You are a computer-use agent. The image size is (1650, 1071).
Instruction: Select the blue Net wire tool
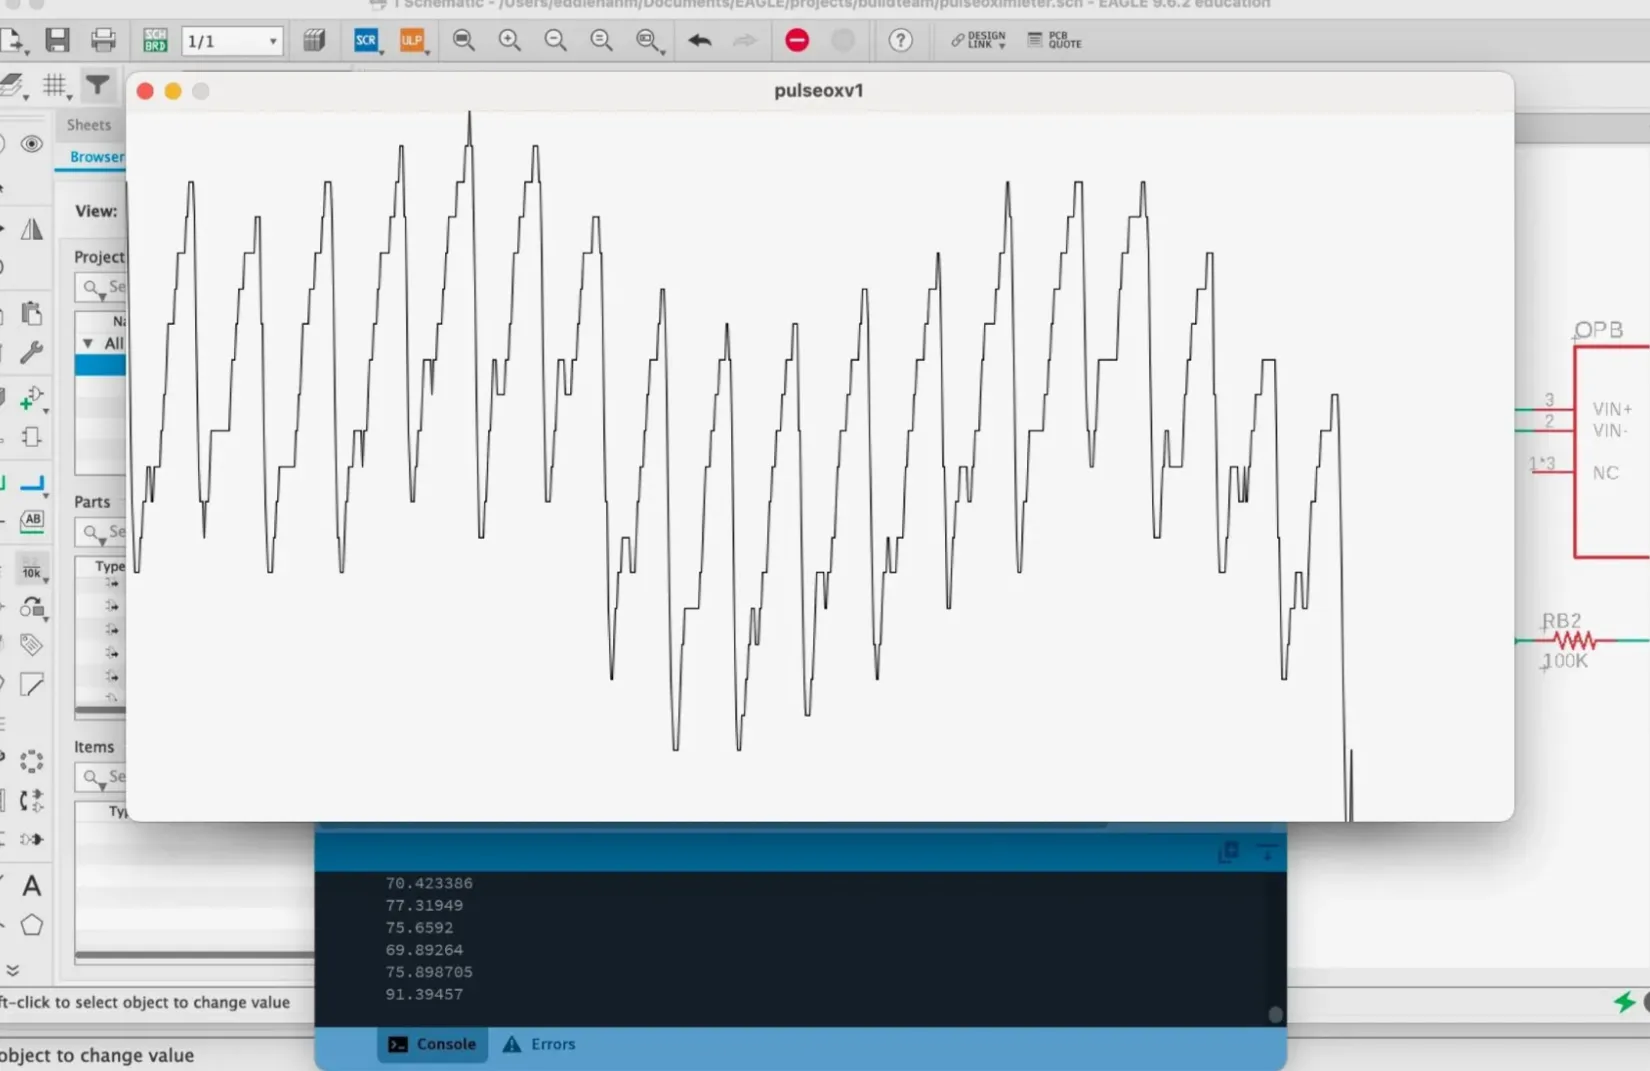point(32,485)
